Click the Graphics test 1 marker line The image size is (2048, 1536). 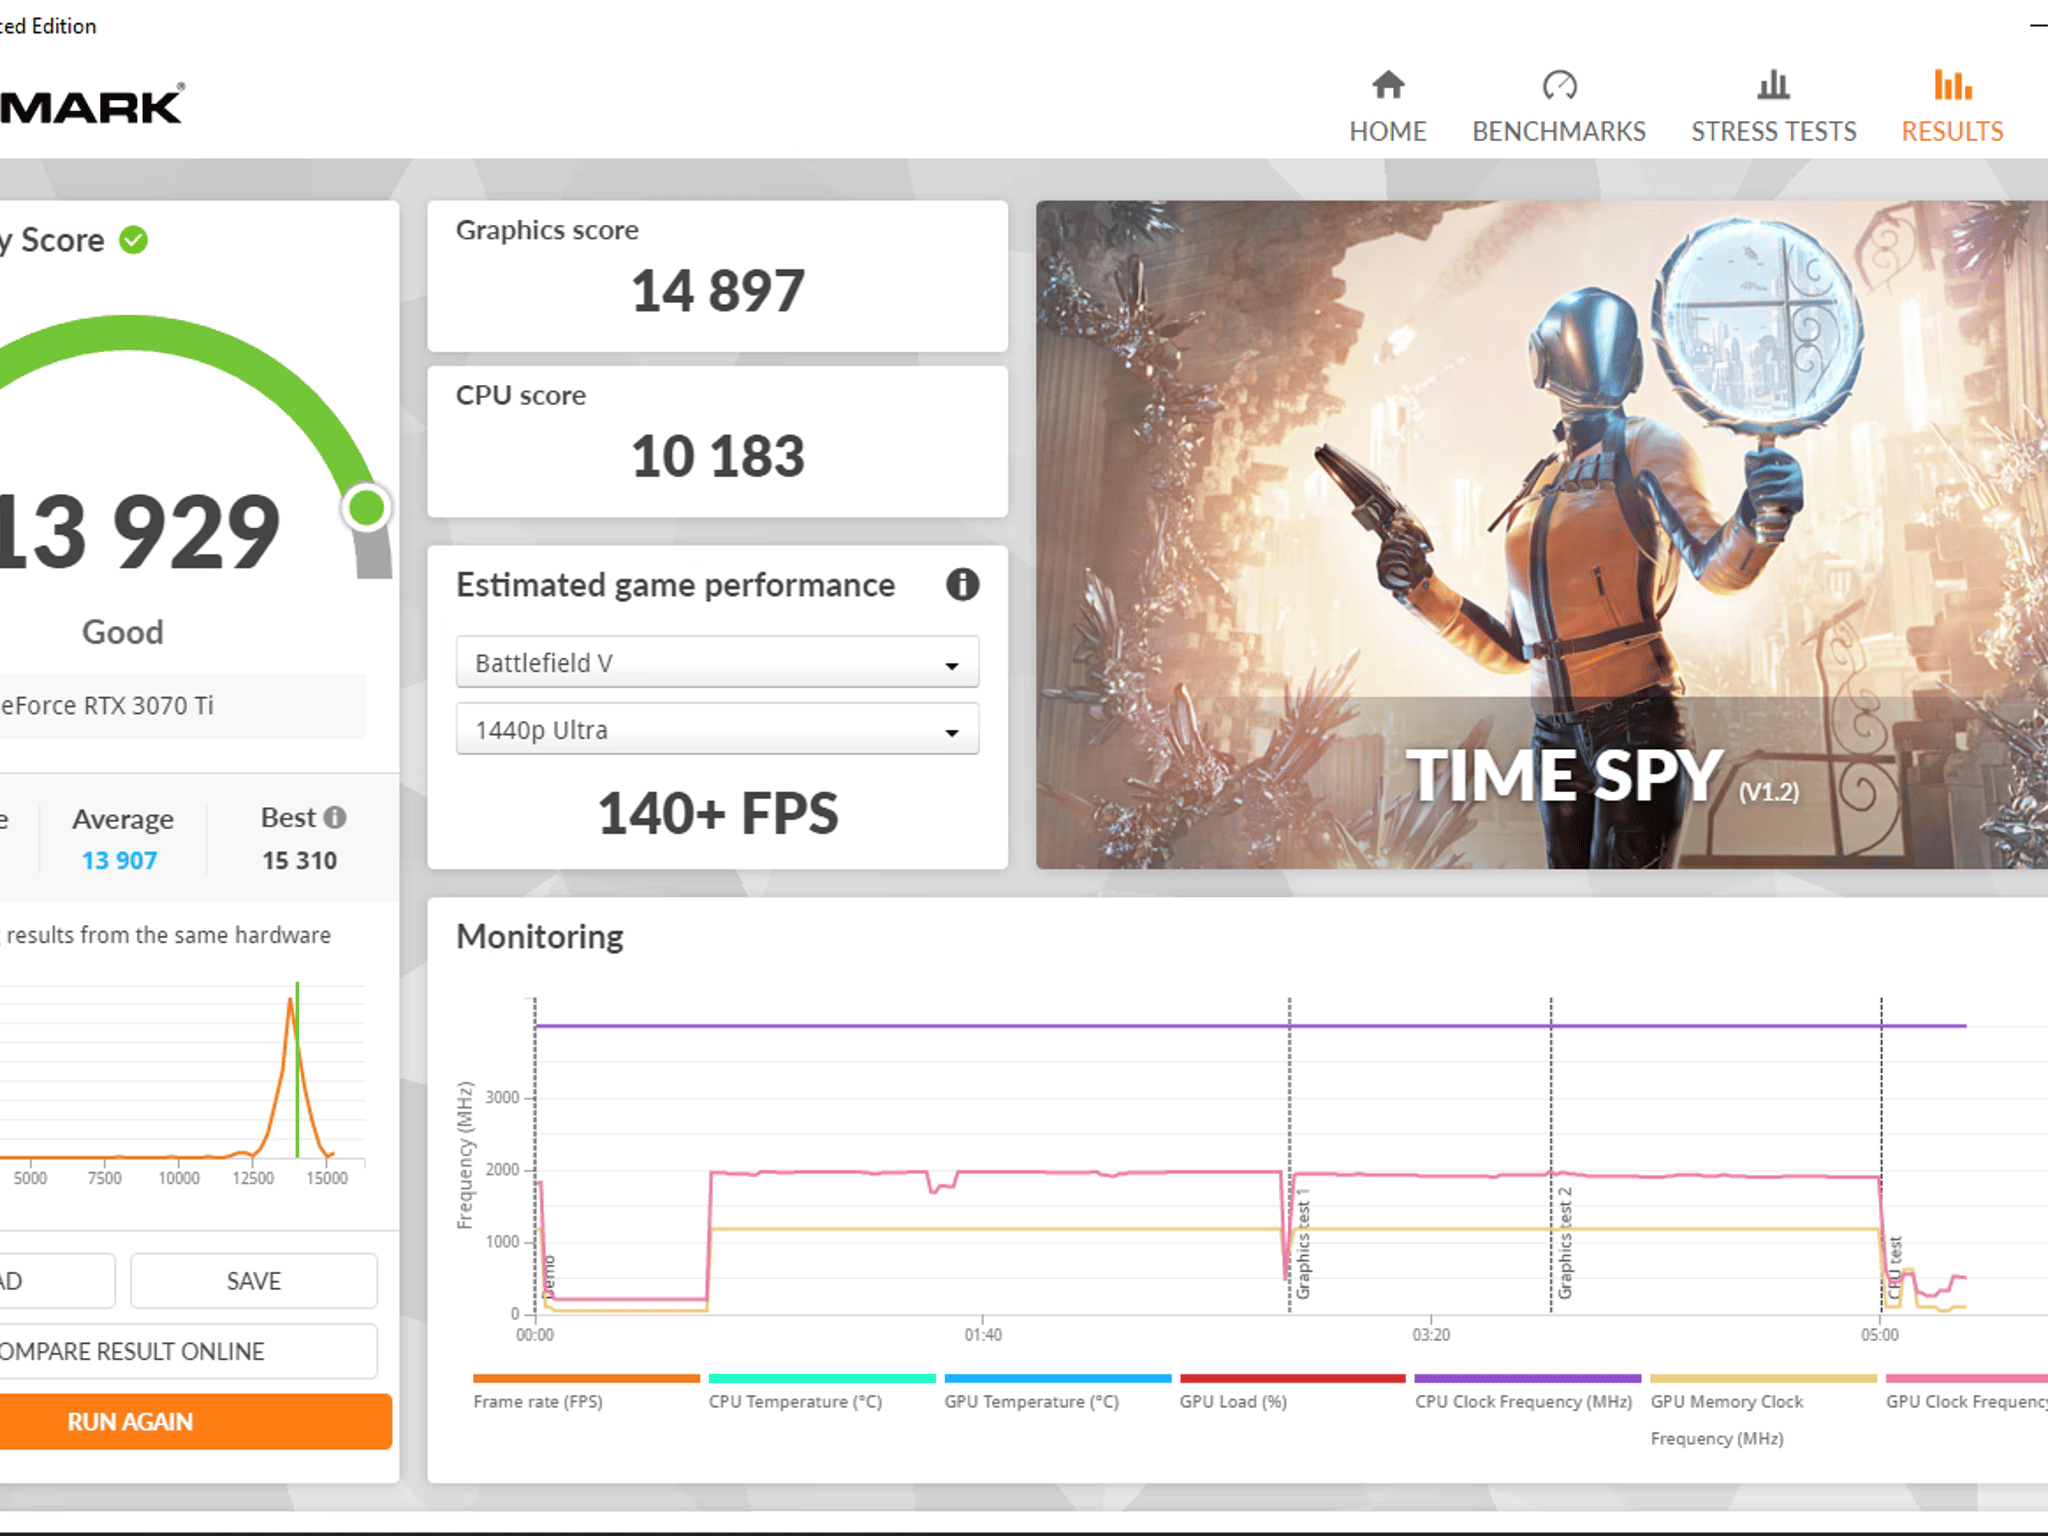click(x=1289, y=1155)
